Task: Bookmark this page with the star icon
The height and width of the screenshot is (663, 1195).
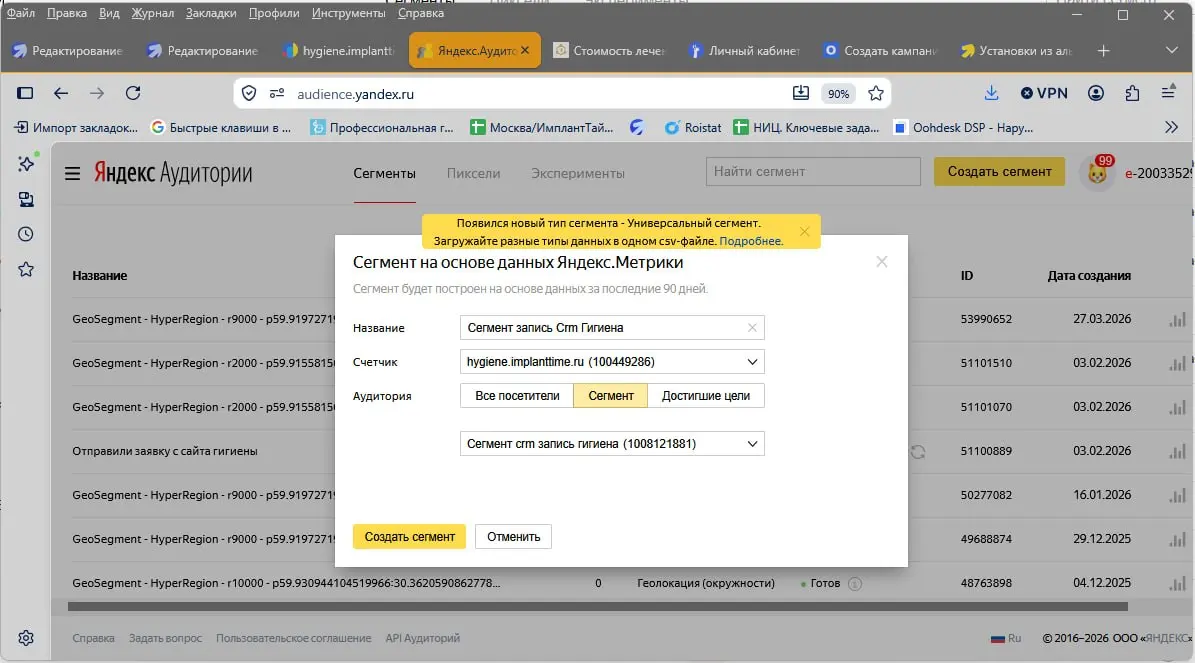Action: (876, 93)
